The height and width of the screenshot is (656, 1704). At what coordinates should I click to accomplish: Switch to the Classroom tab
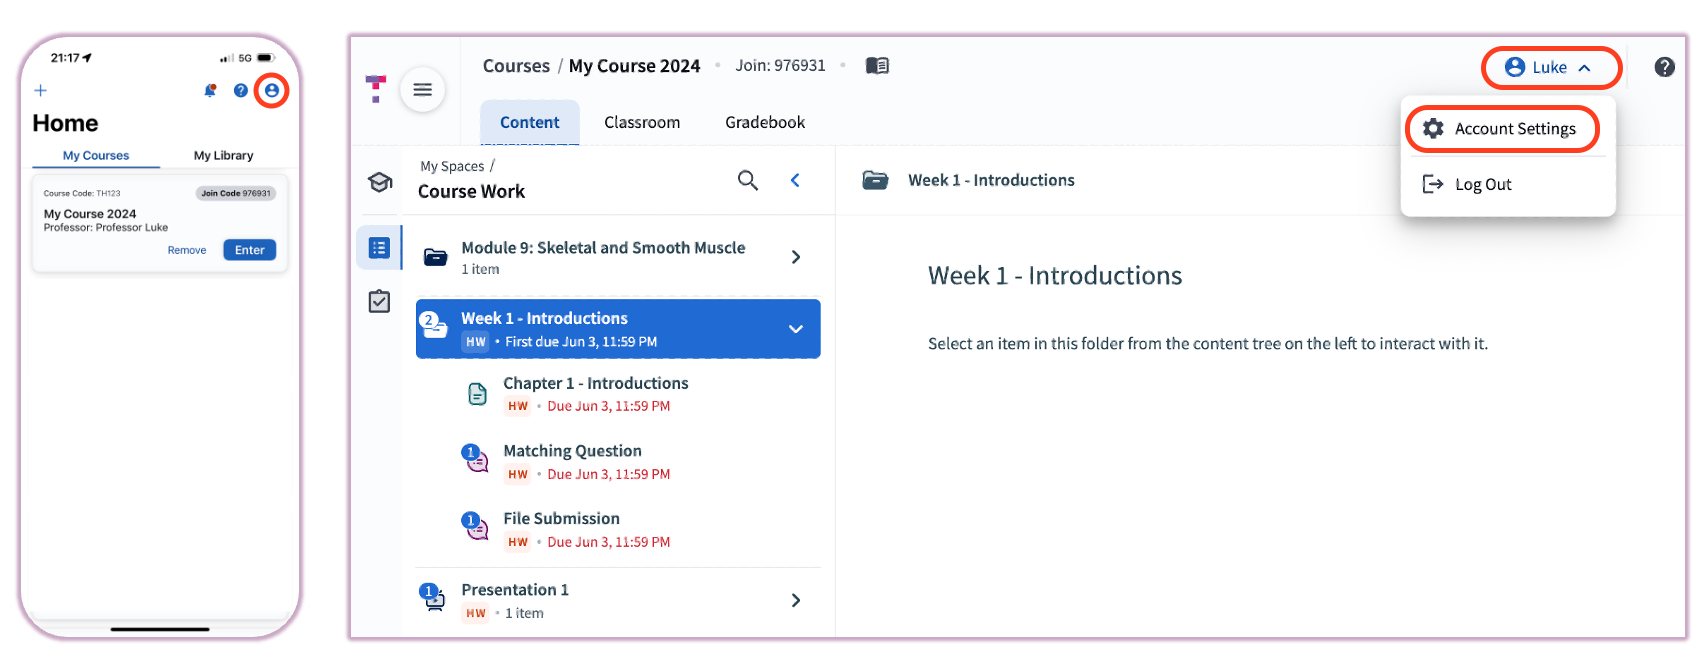click(641, 122)
